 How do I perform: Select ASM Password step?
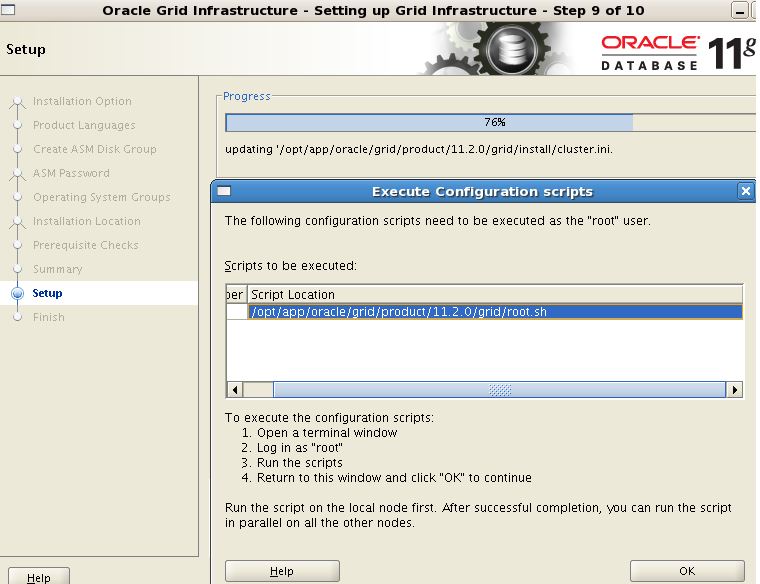pyautogui.click(x=71, y=173)
